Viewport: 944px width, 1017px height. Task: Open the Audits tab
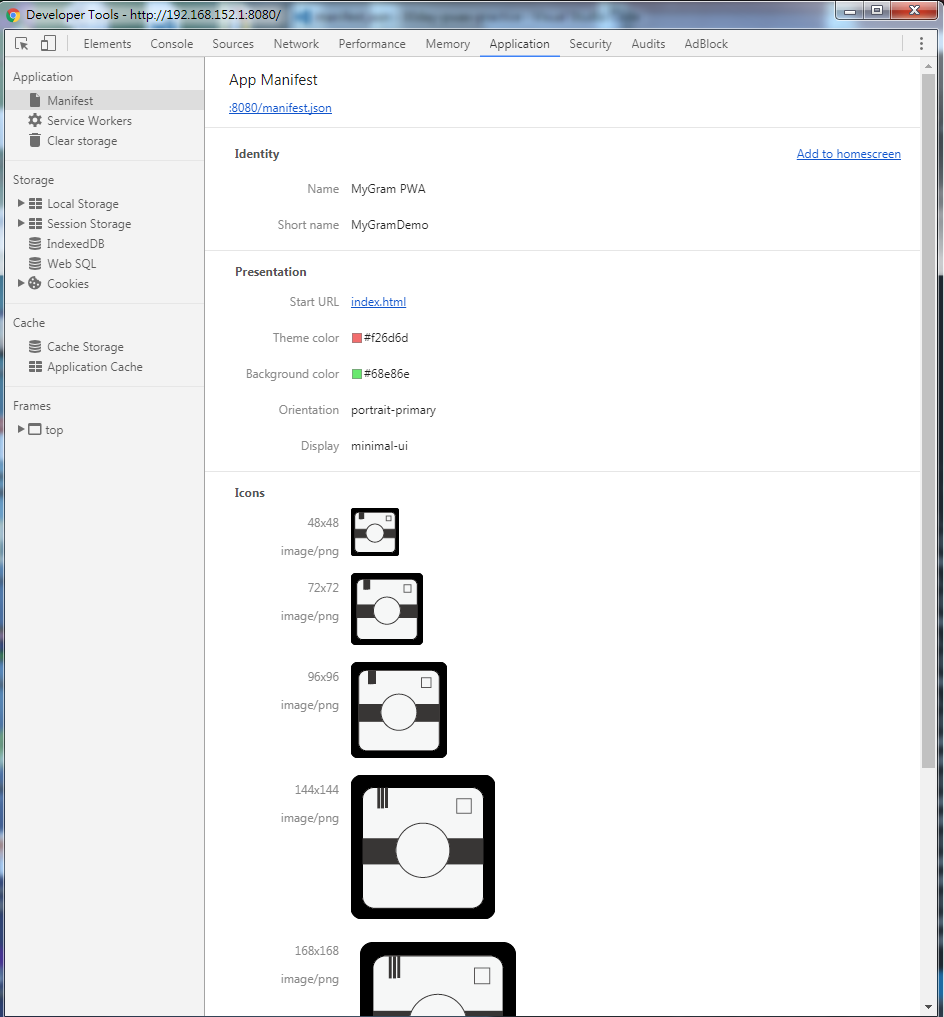tap(648, 43)
